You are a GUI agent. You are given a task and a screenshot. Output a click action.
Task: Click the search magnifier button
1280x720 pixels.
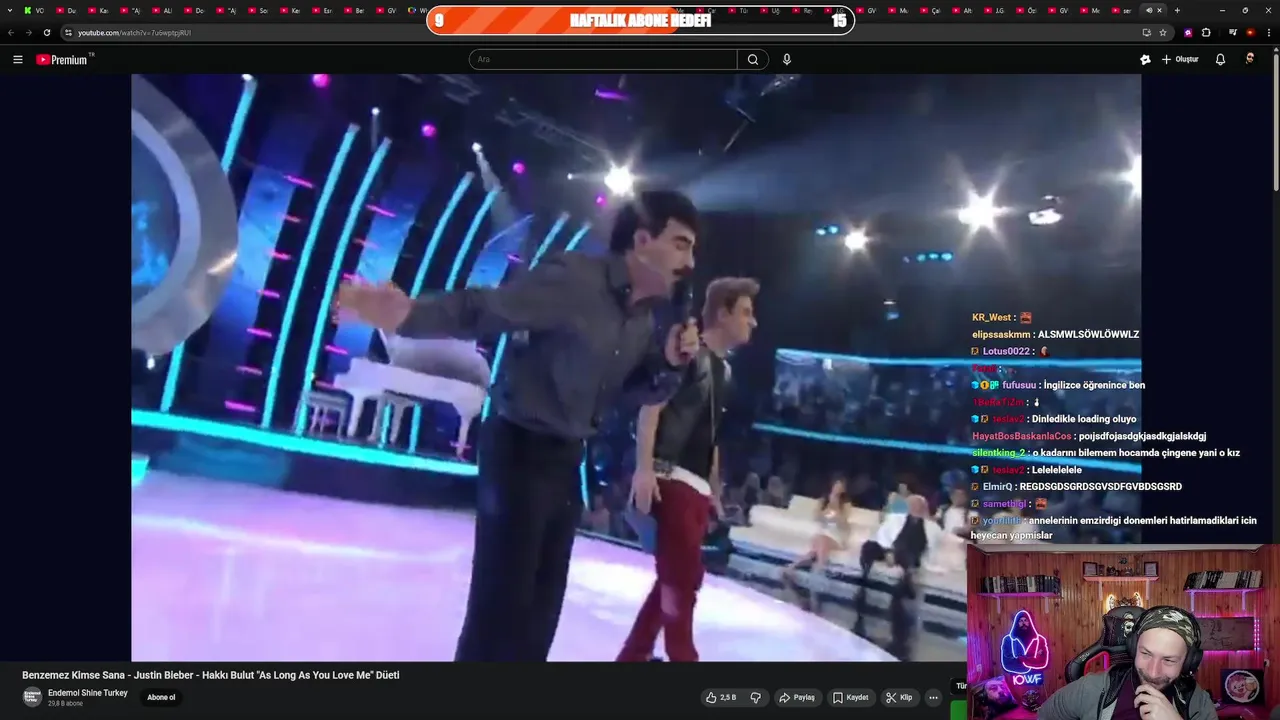753,60
